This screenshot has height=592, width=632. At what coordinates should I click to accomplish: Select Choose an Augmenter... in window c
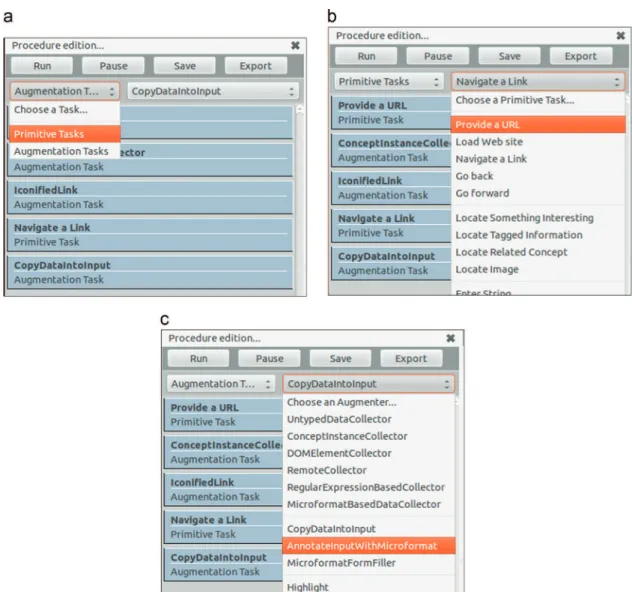[369, 402]
